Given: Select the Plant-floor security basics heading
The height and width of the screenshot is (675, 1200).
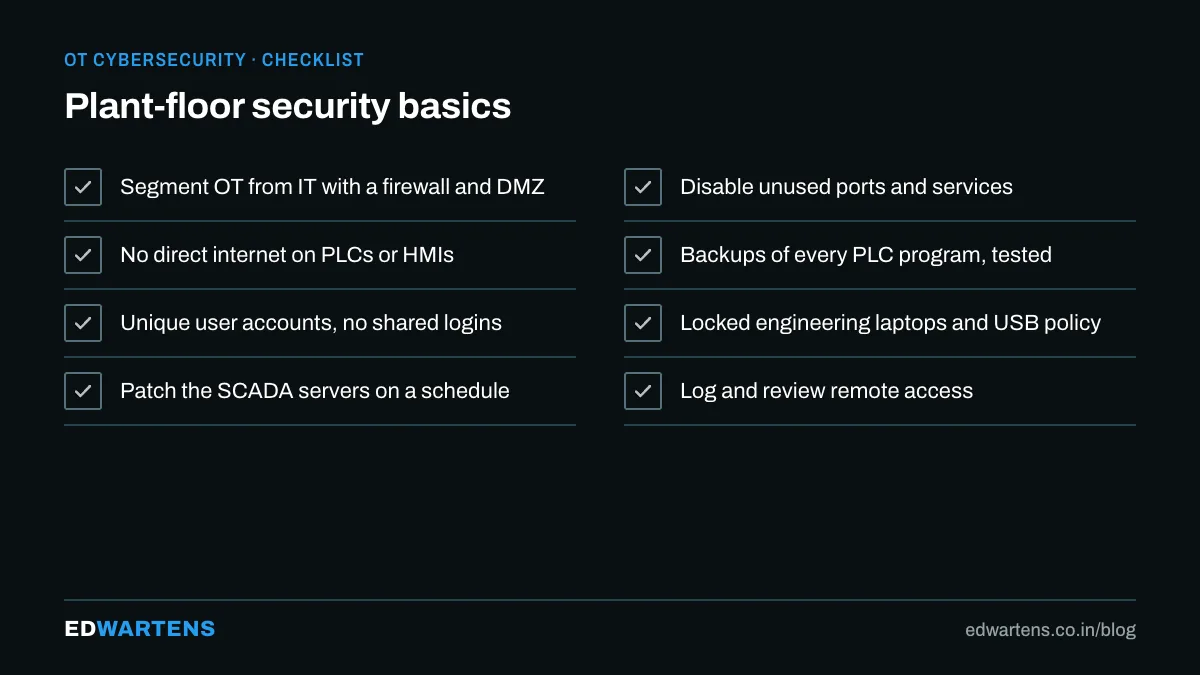Looking at the screenshot, I should pyautogui.click(x=288, y=106).
